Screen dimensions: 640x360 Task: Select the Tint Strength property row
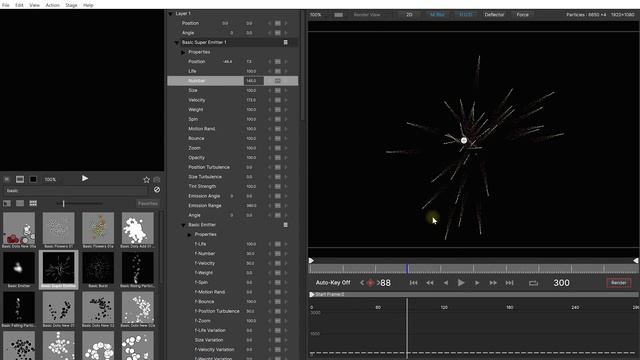(233, 187)
